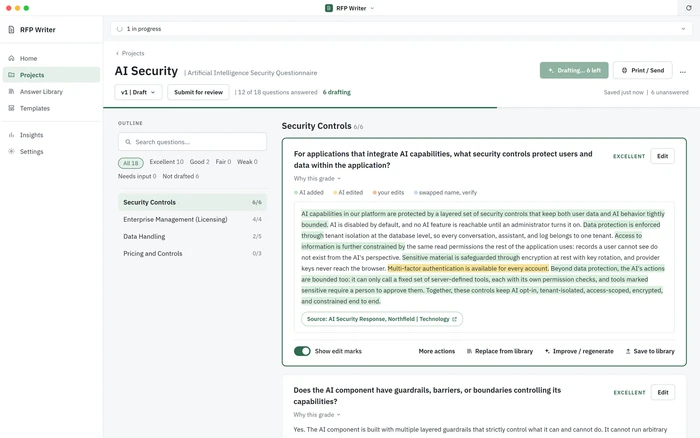
Task: Click the yellow Multi-factor authentication highlighted sentence
Action: click(468, 268)
